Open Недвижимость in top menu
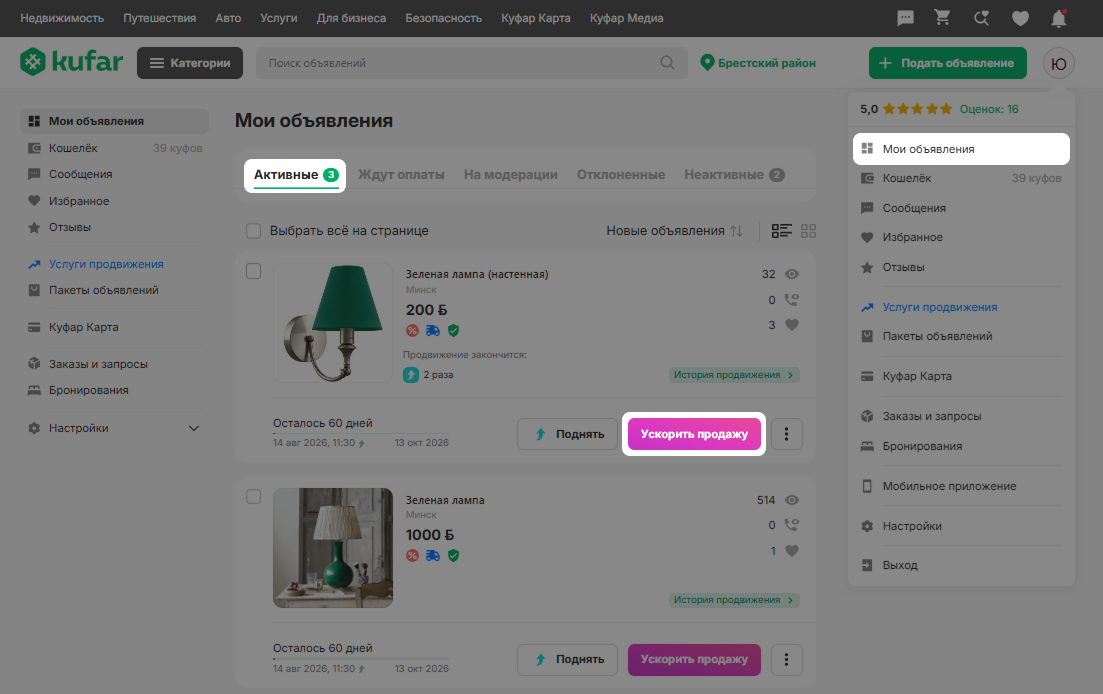1103x694 pixels. [x=62, y=18]
